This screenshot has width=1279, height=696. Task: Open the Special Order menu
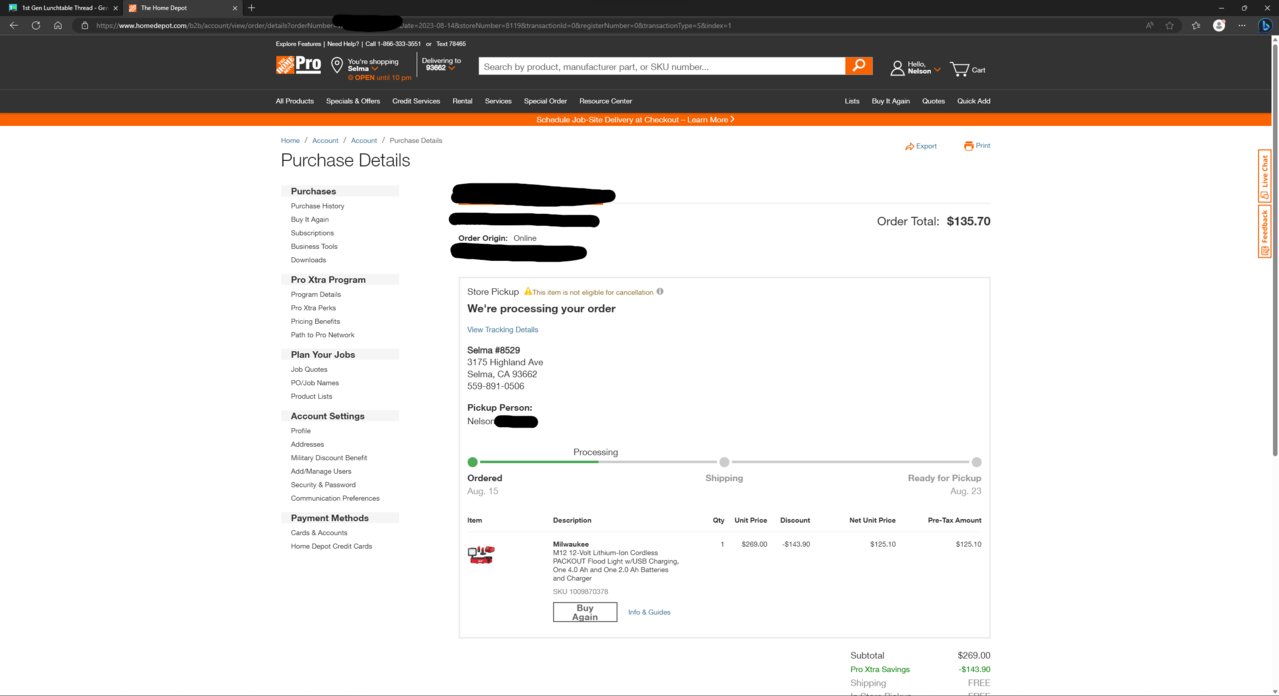[545, 101]
